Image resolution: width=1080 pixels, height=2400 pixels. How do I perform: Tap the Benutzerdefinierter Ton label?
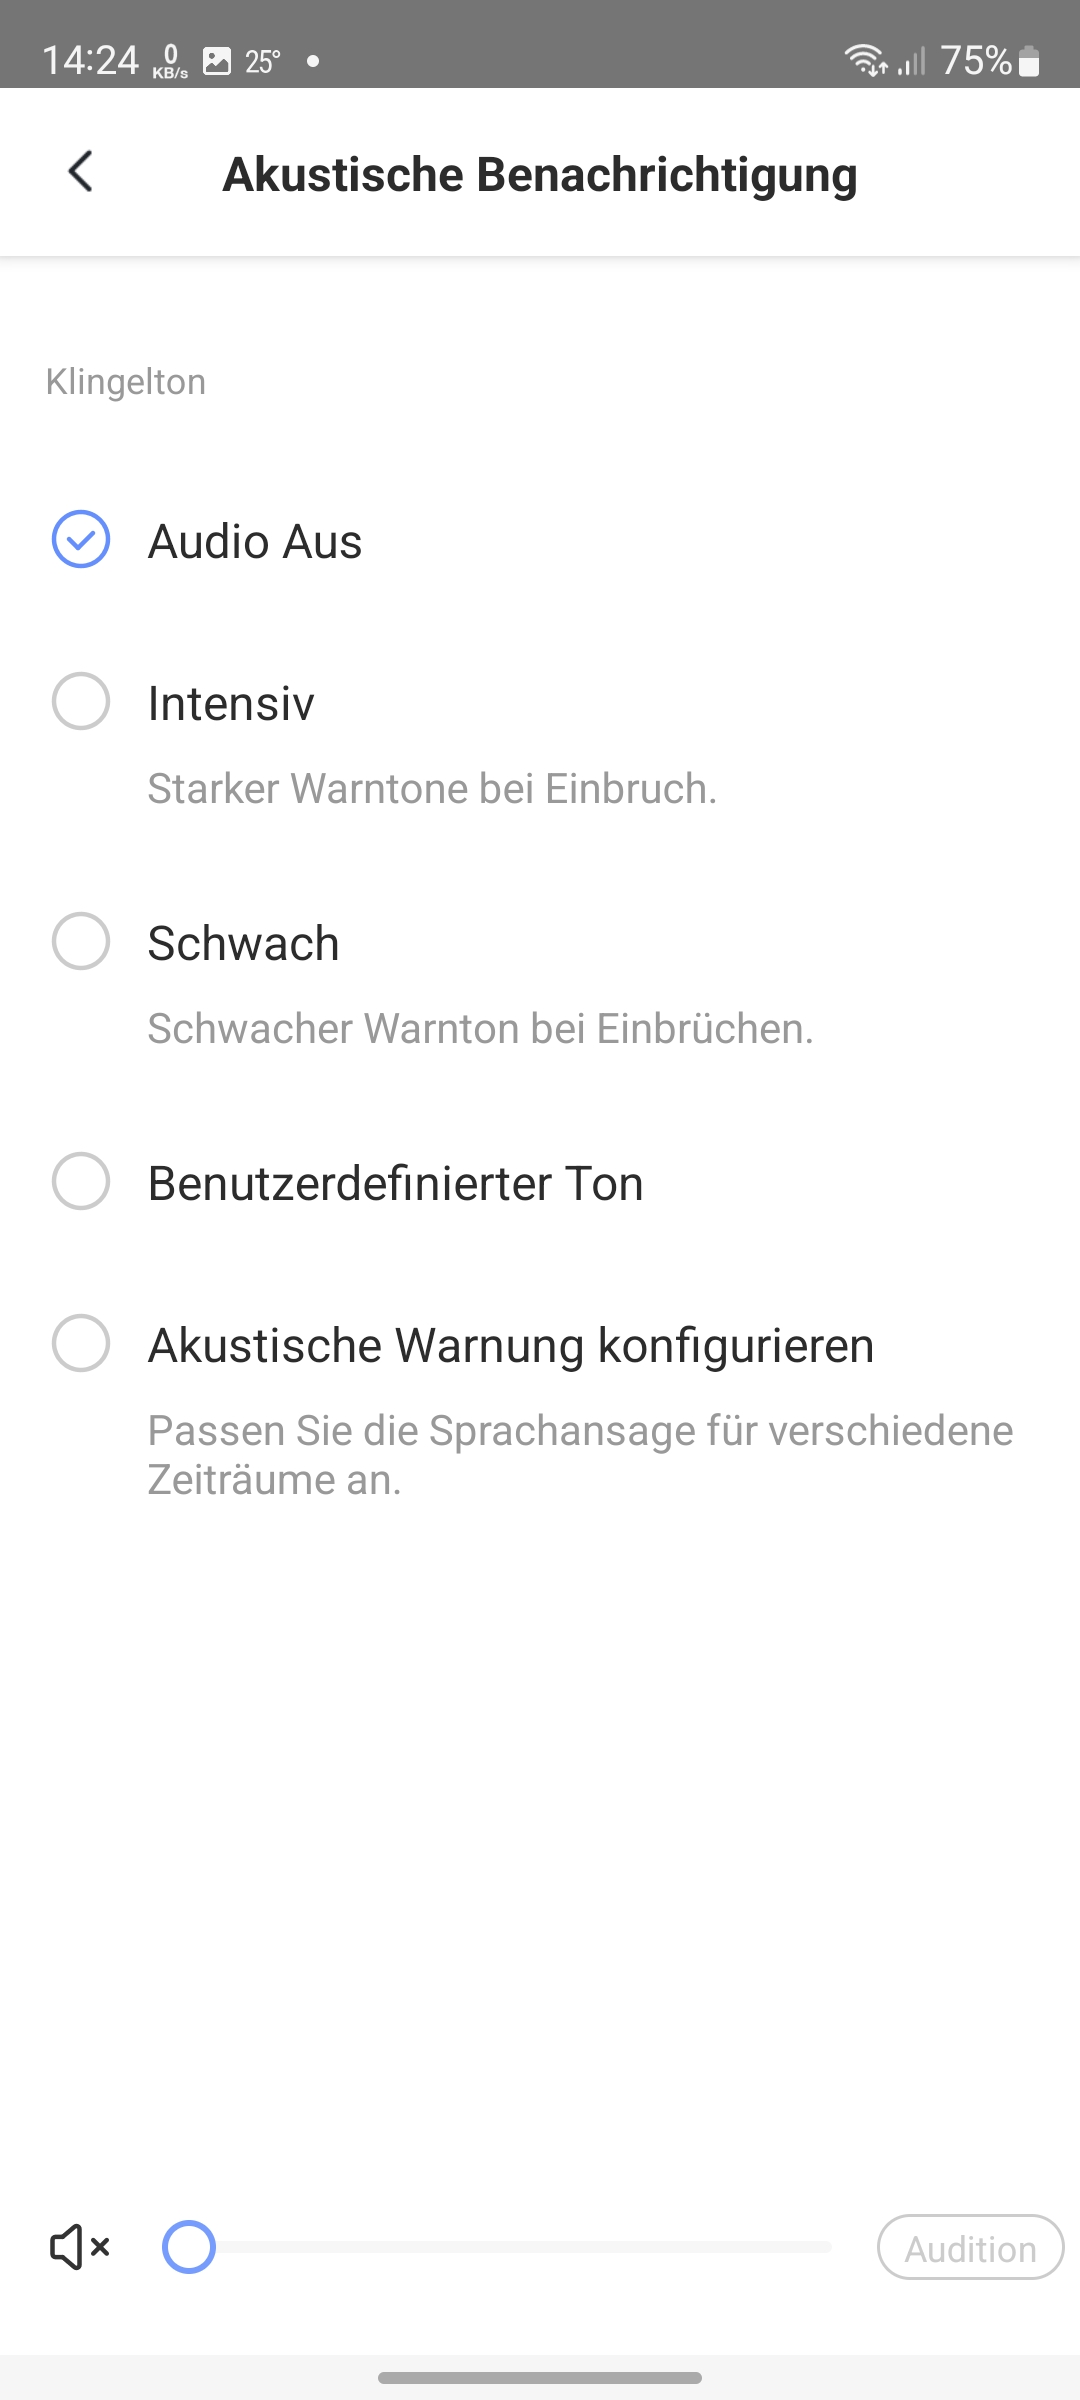395,1184
